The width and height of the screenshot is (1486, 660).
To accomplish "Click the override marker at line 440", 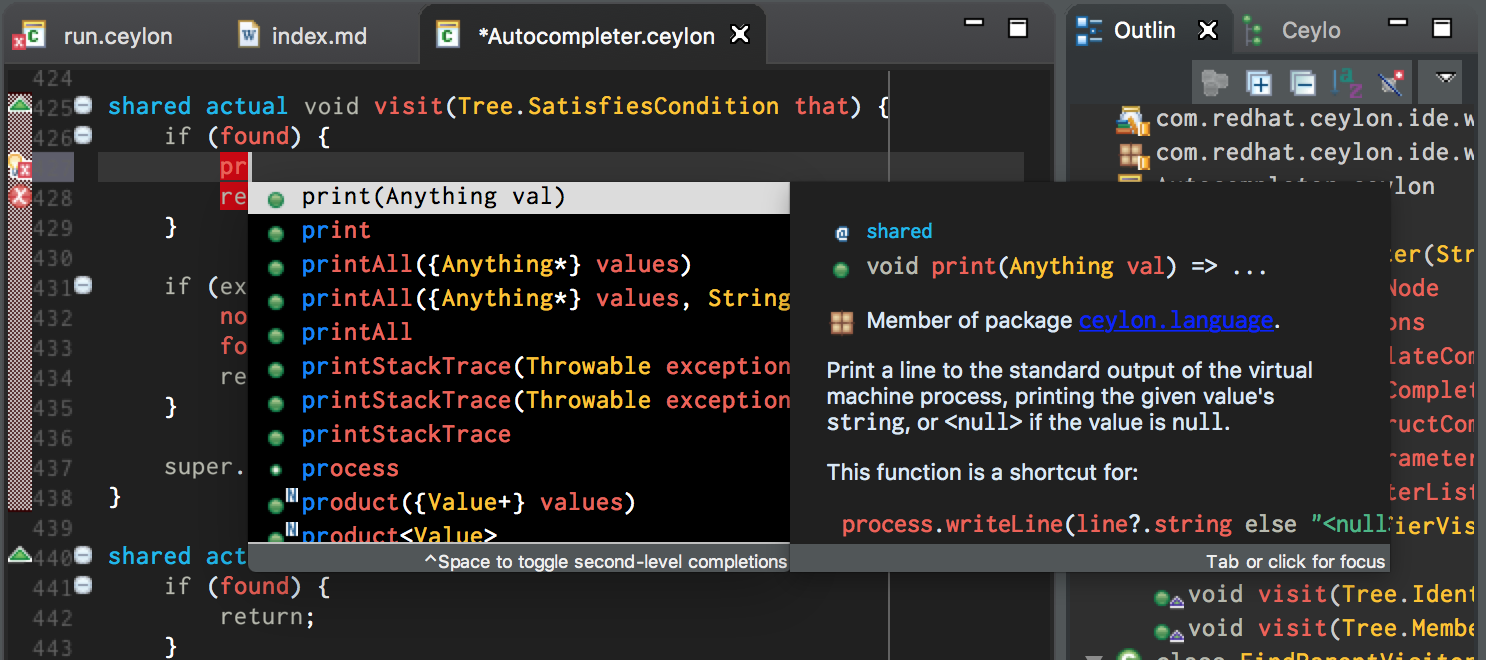I will 20,554.
